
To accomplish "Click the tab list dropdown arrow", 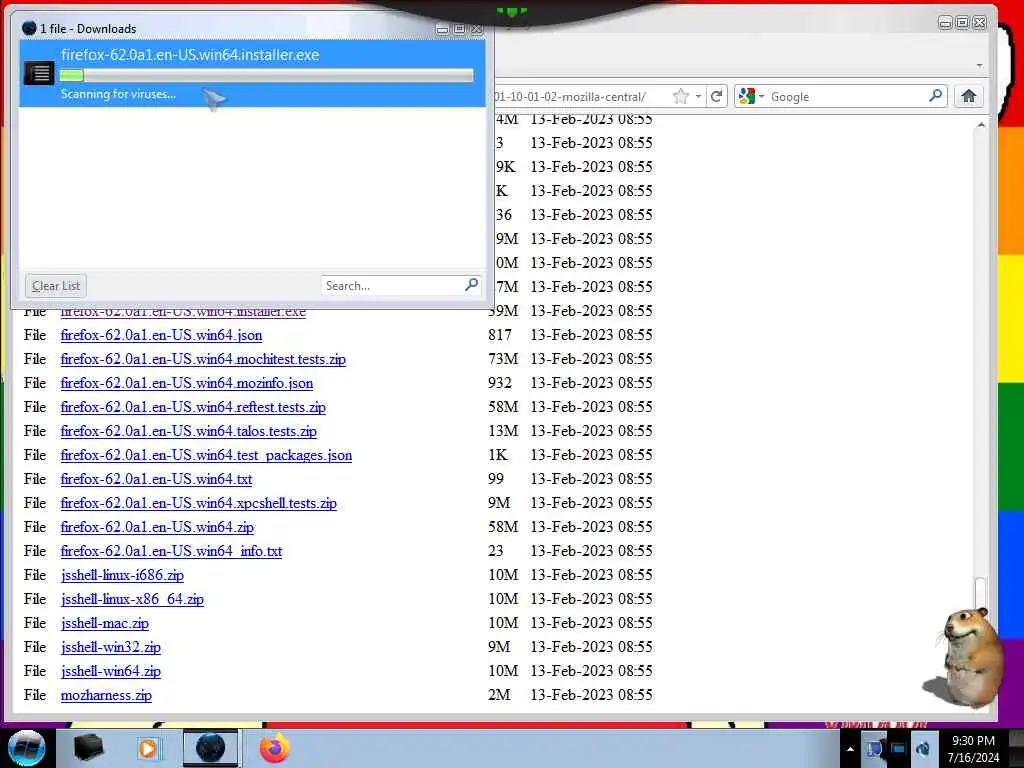I will point(979,65).
